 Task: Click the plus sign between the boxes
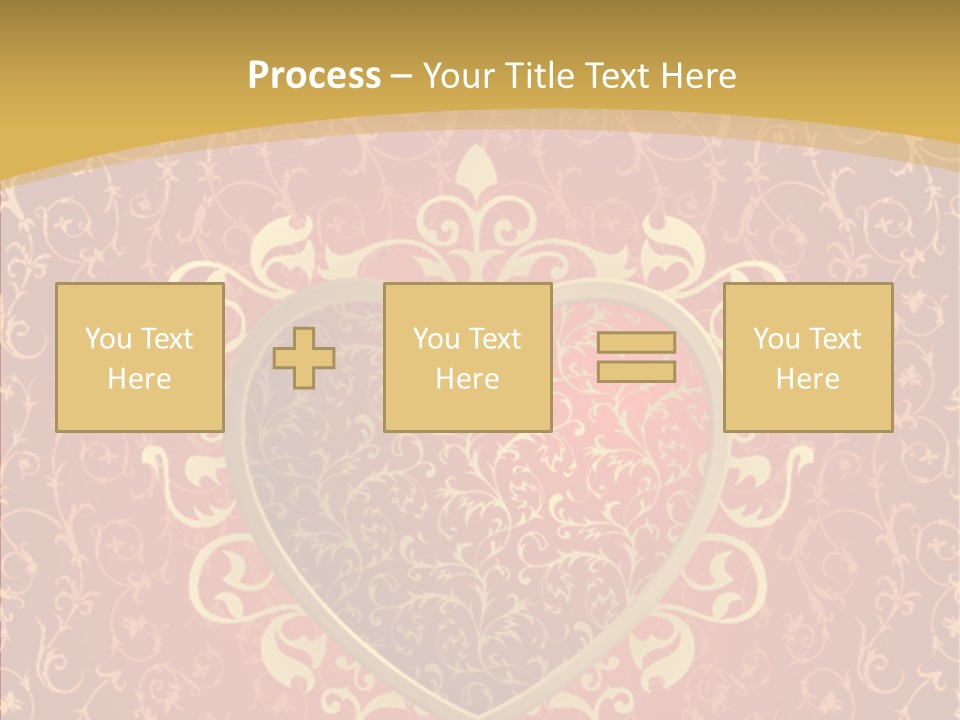[304, 358]
